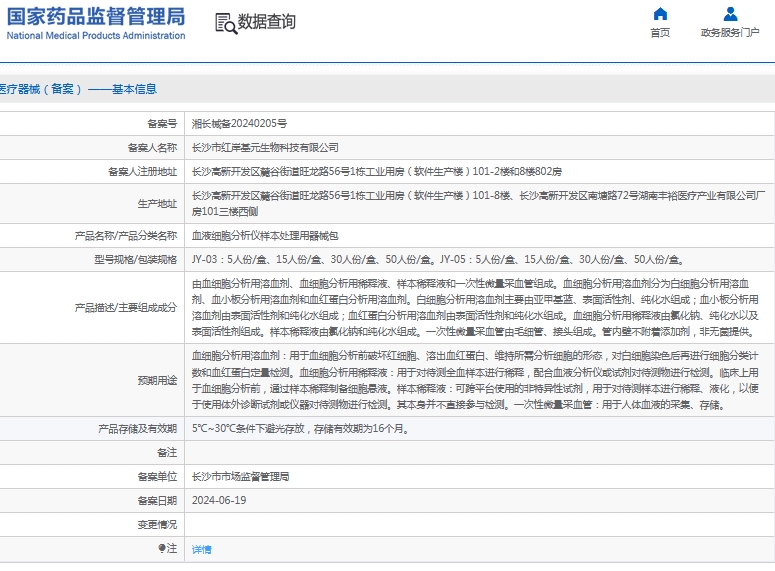The width and height of the screenshot is (775, 571).
Task: Click the 备案日期 label
Action: tap(157, 500)
